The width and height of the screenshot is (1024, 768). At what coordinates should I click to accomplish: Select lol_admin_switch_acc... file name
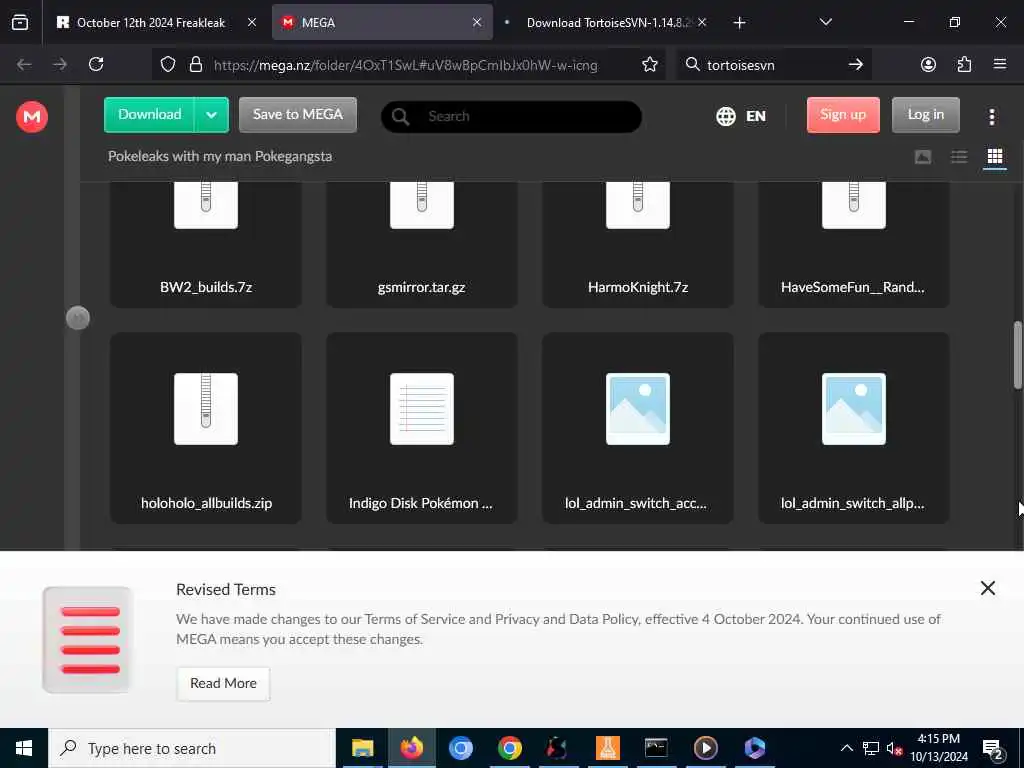click(x=635, y=503)
